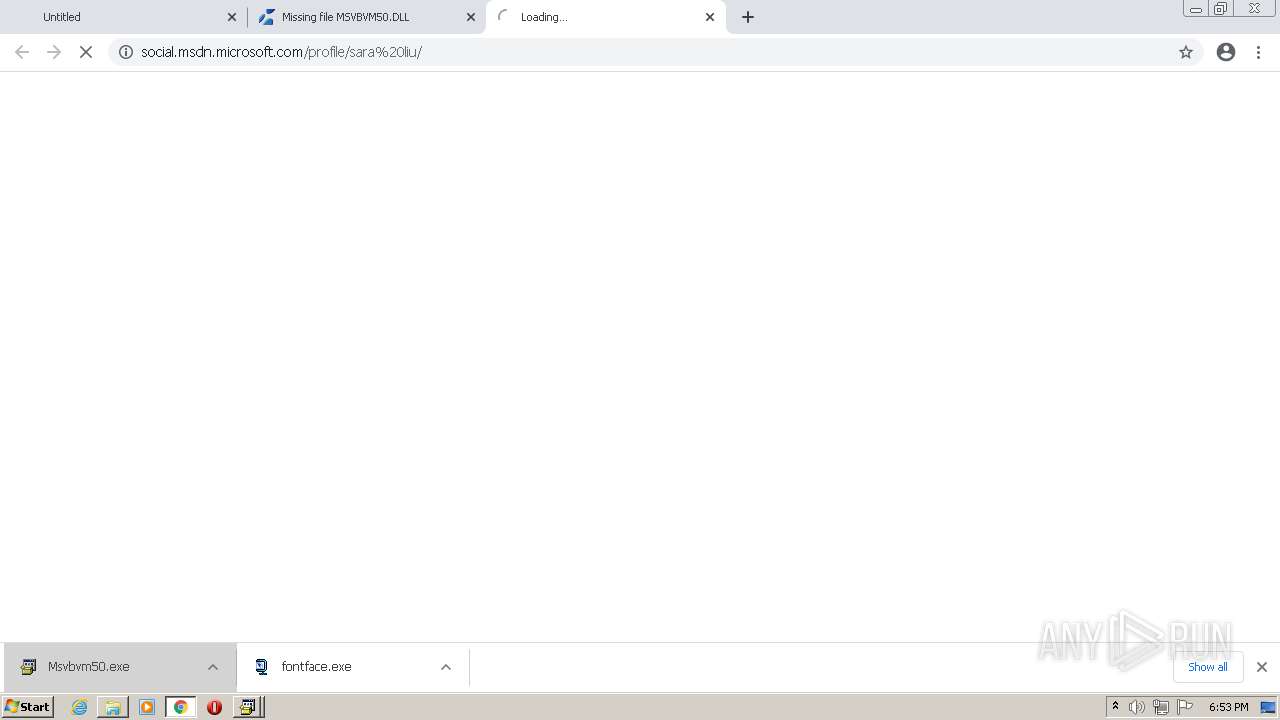
Task: Expand options for Msvbvm50.exe download
Action: 213,667
